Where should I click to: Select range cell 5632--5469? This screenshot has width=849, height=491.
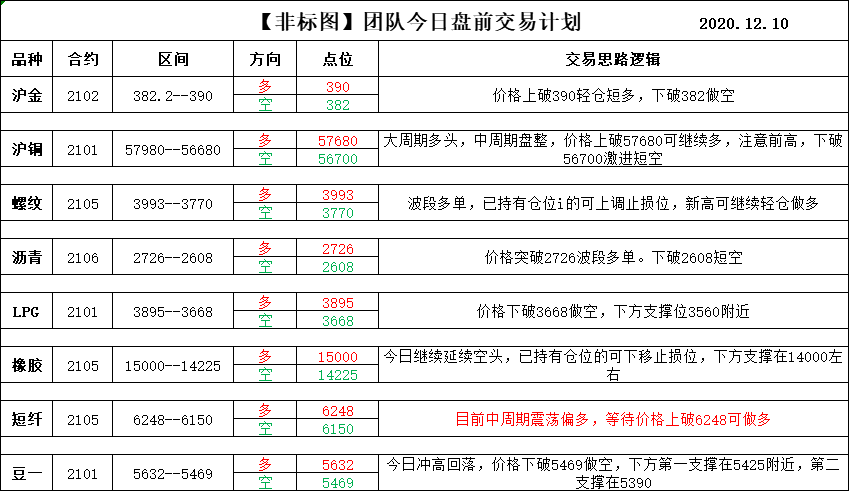(173, 473)
